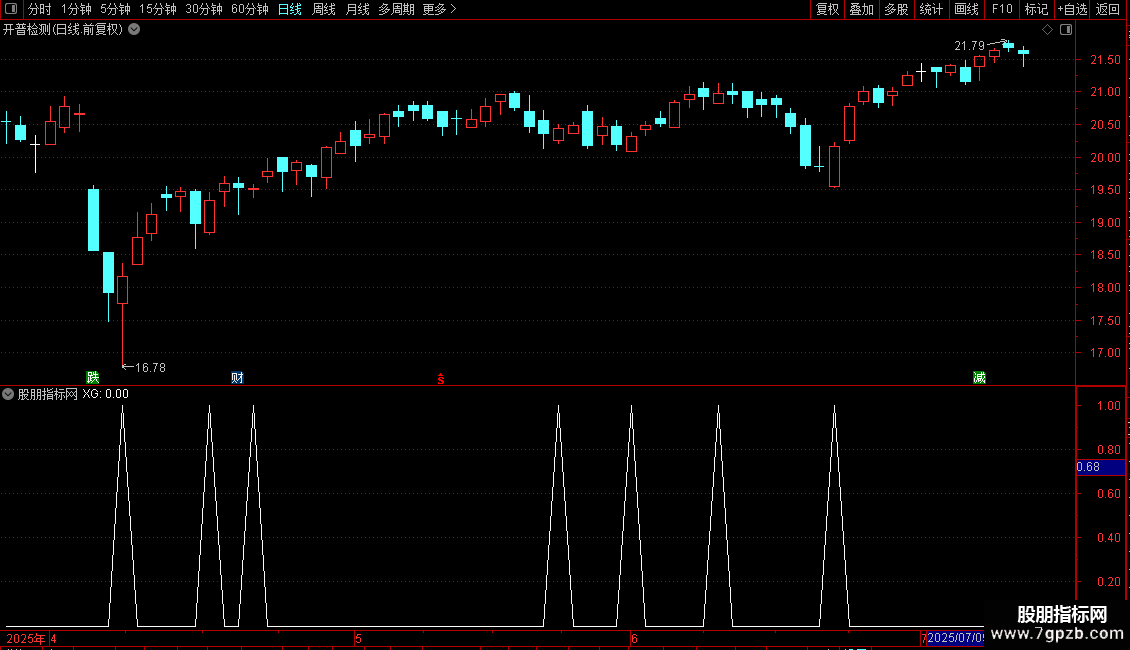This screenshot has width=1130, height=650.
Task: Select the 30分钟 period
Action: [204, 9]
